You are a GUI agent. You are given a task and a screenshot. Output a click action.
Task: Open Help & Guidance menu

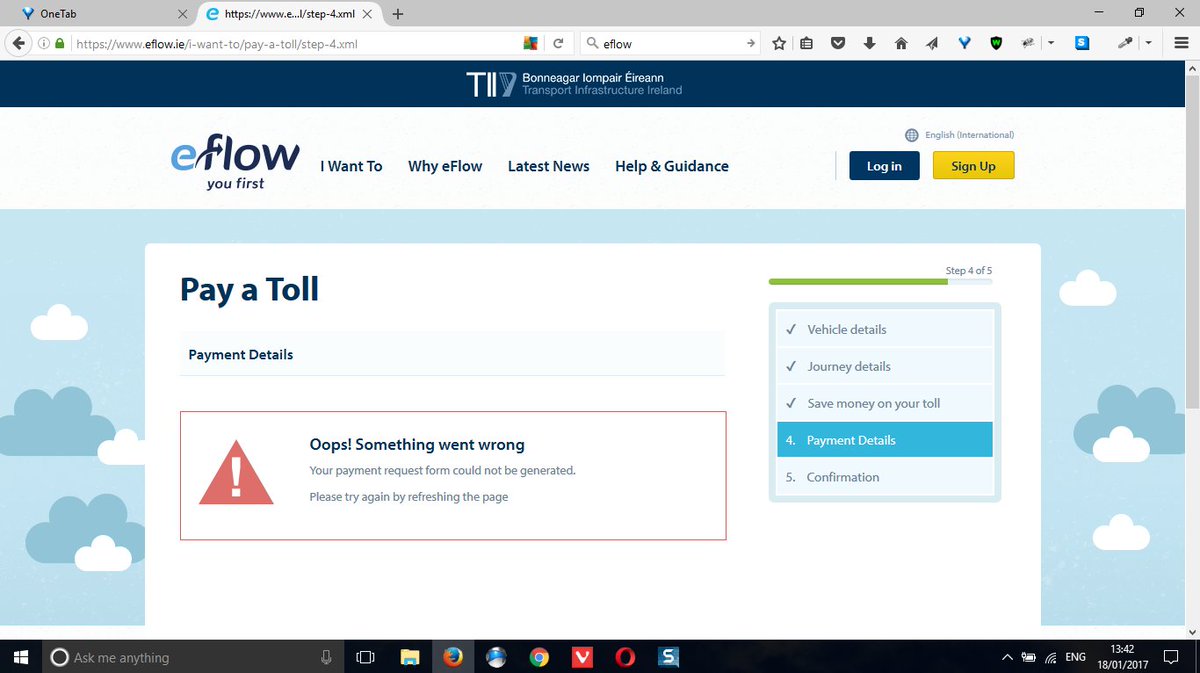point(672,166)
